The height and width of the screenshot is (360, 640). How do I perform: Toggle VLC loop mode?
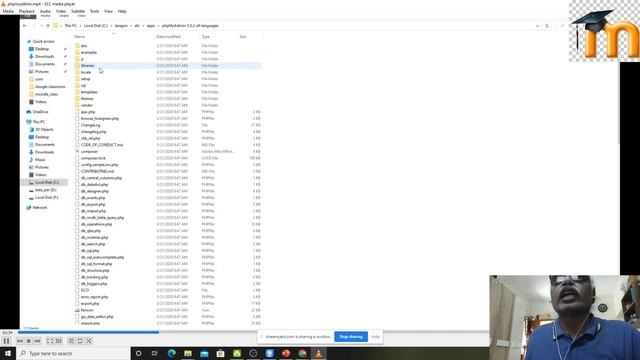[x=80, y=341]
